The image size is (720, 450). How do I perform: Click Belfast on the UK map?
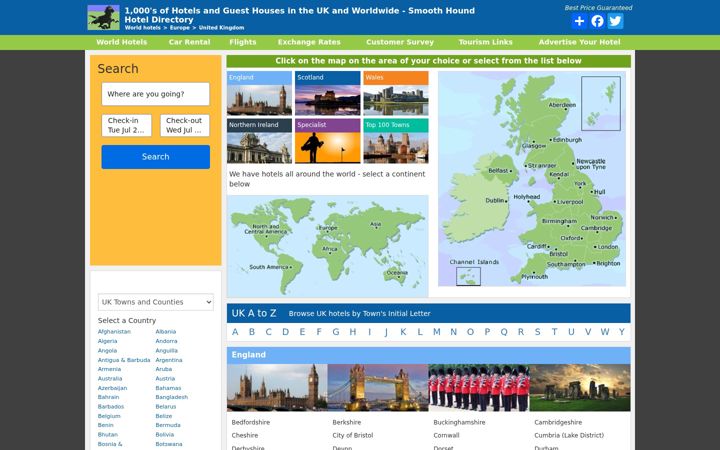tap(500, 171)
